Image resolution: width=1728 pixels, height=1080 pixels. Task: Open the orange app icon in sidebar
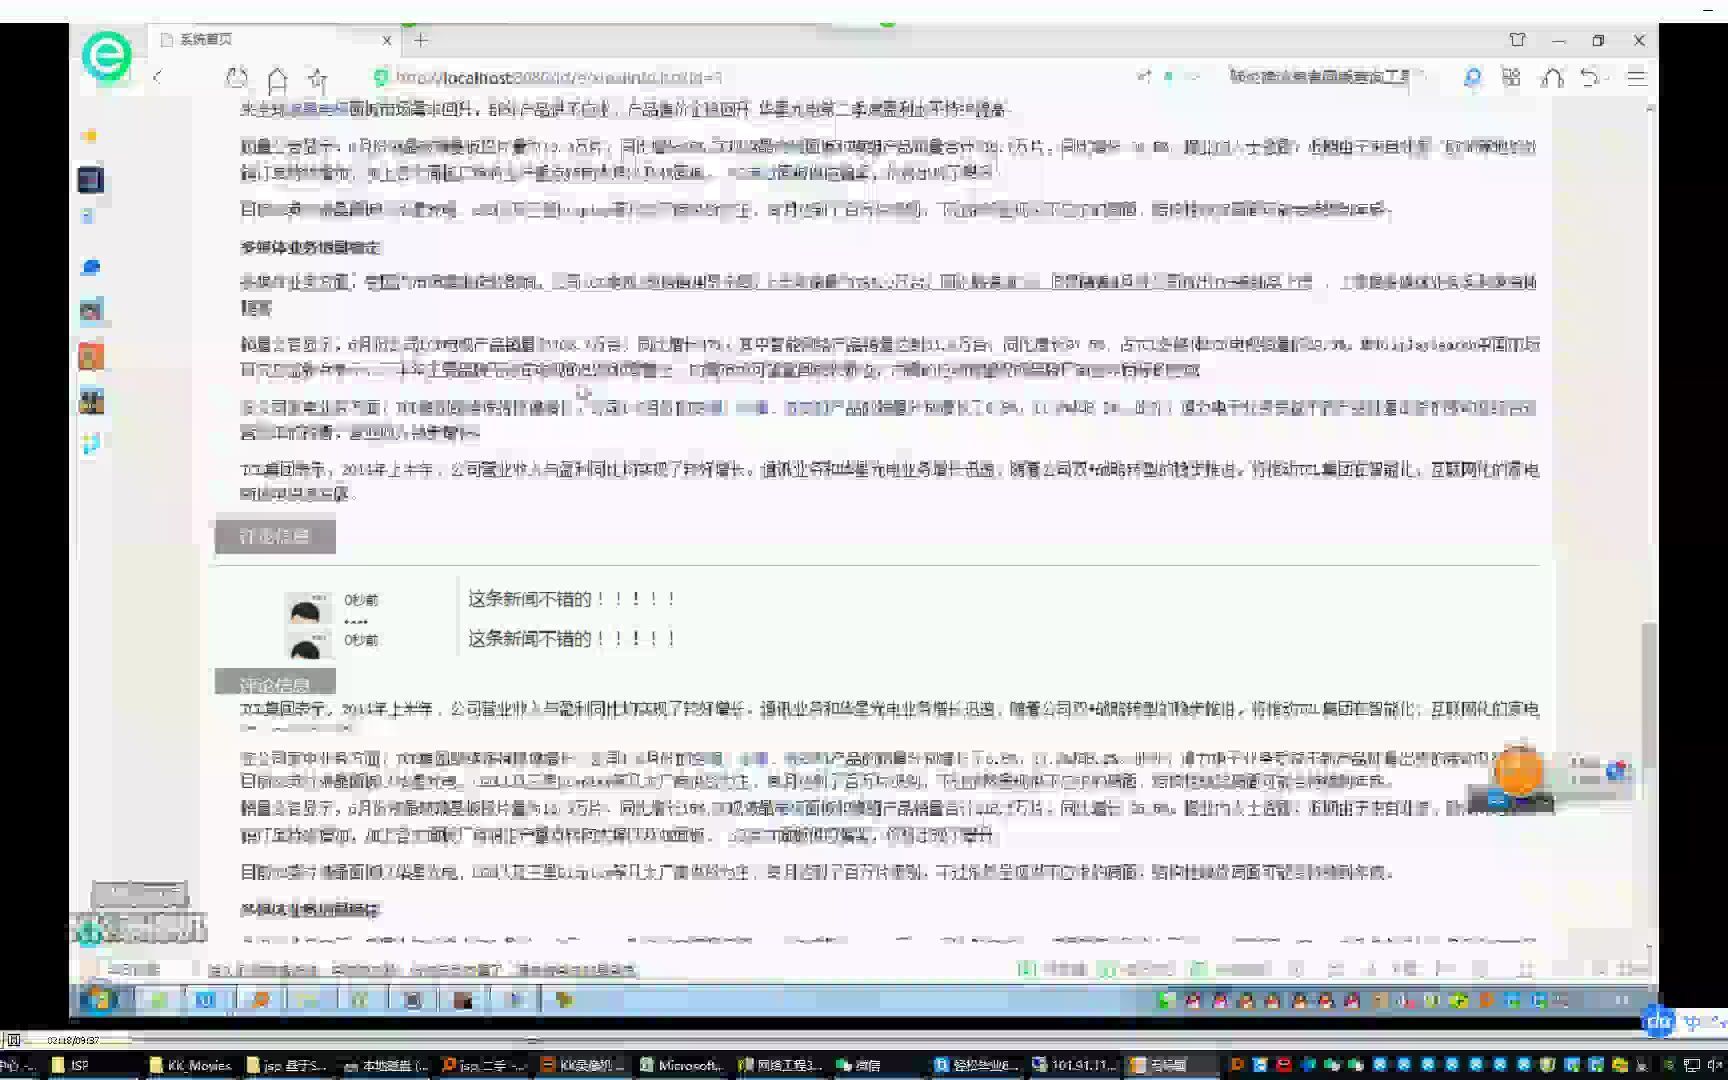pyautogui.click(x=91, y=357)
